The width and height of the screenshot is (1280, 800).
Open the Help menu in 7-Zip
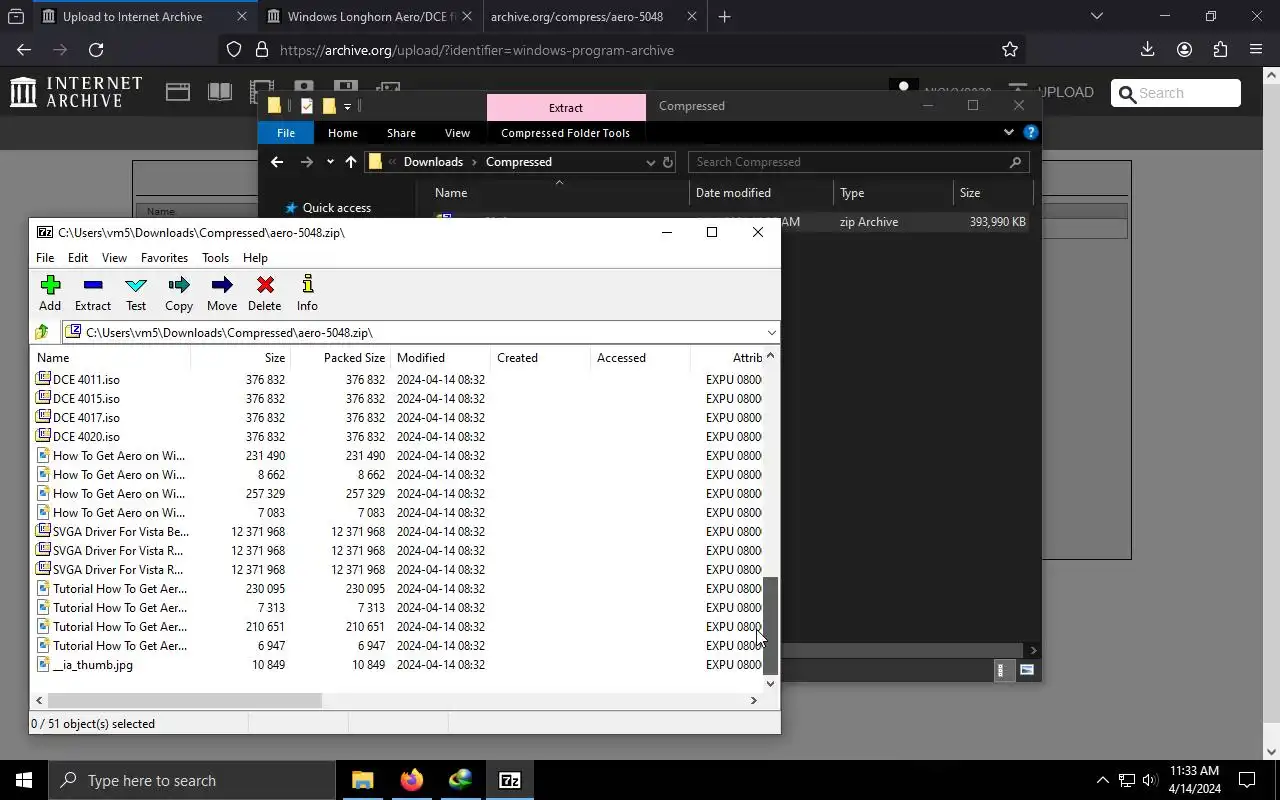pos(255,257)
